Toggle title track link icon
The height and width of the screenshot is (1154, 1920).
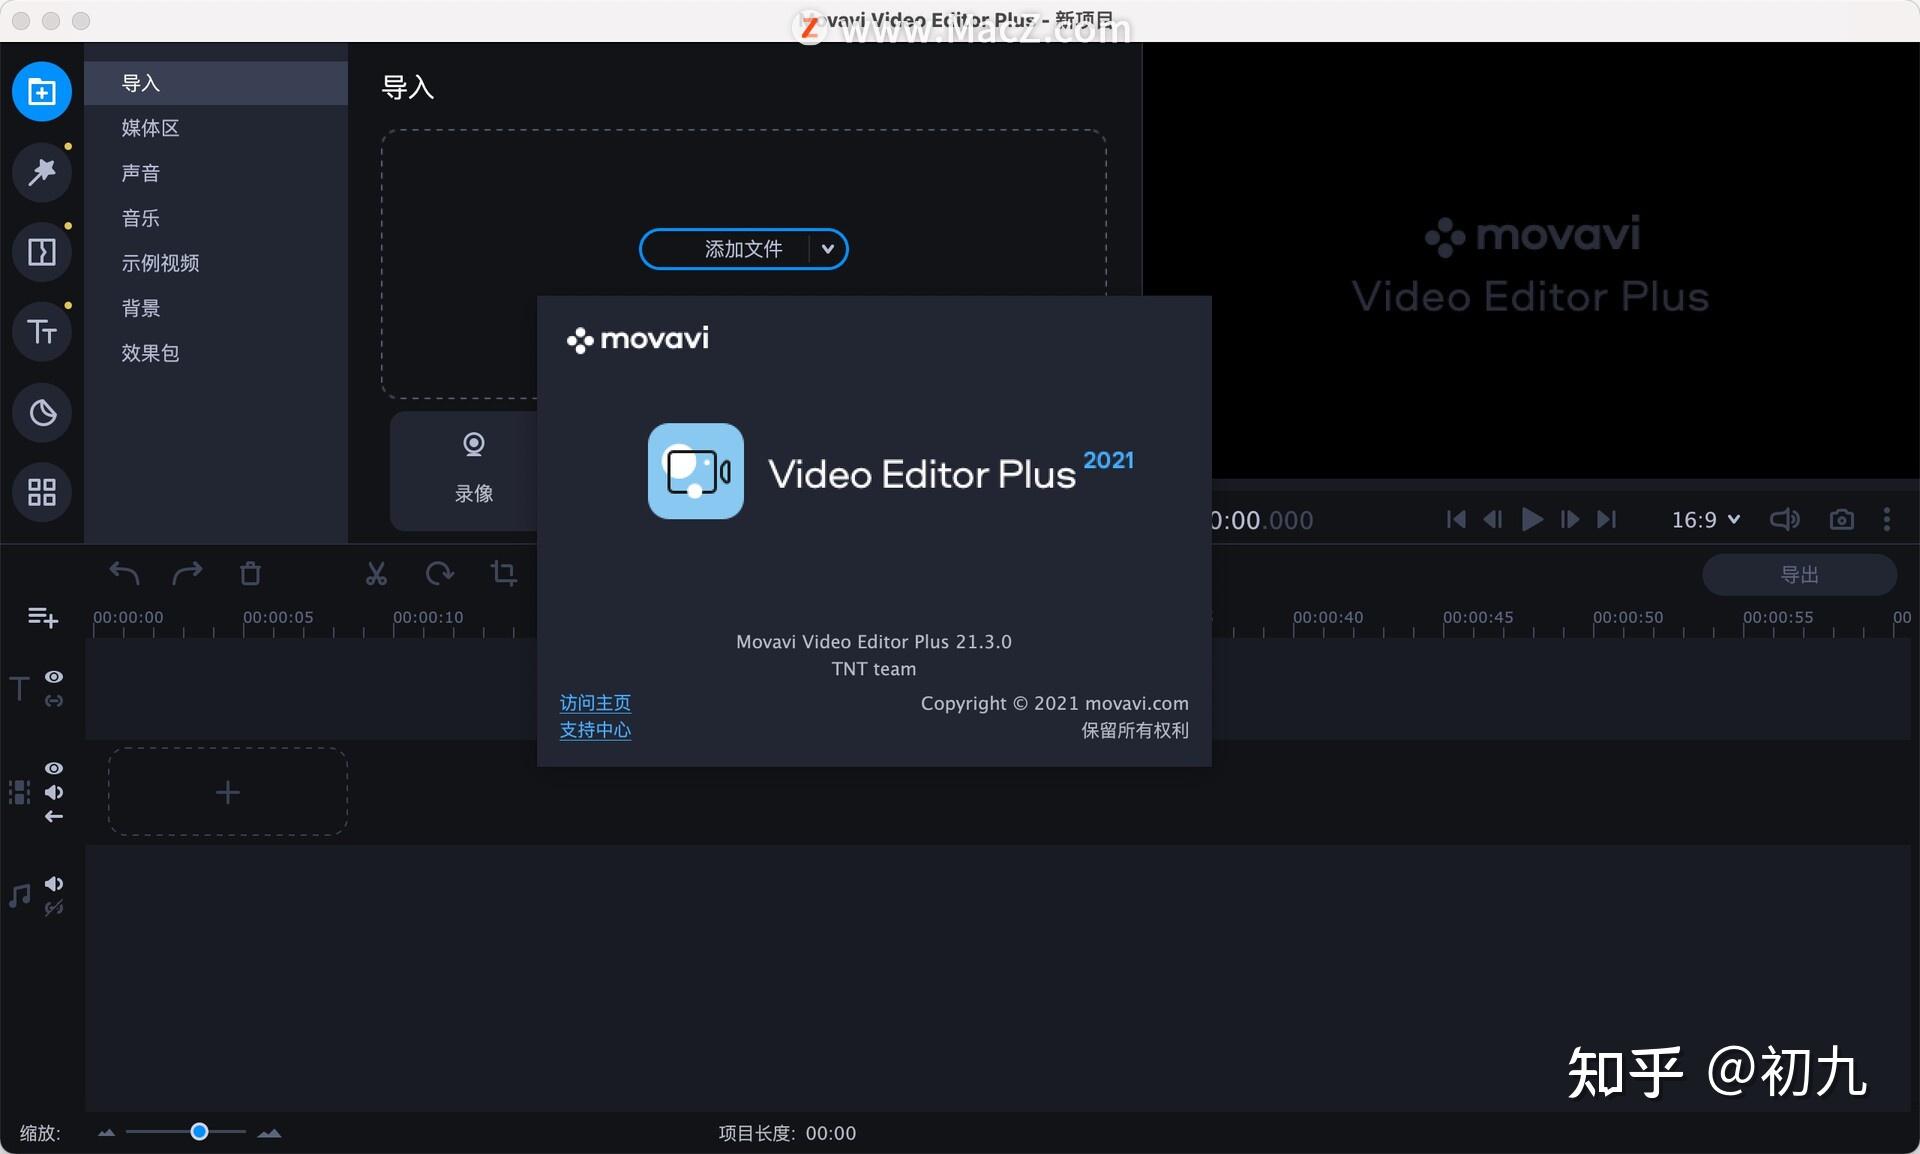point(54,701)
